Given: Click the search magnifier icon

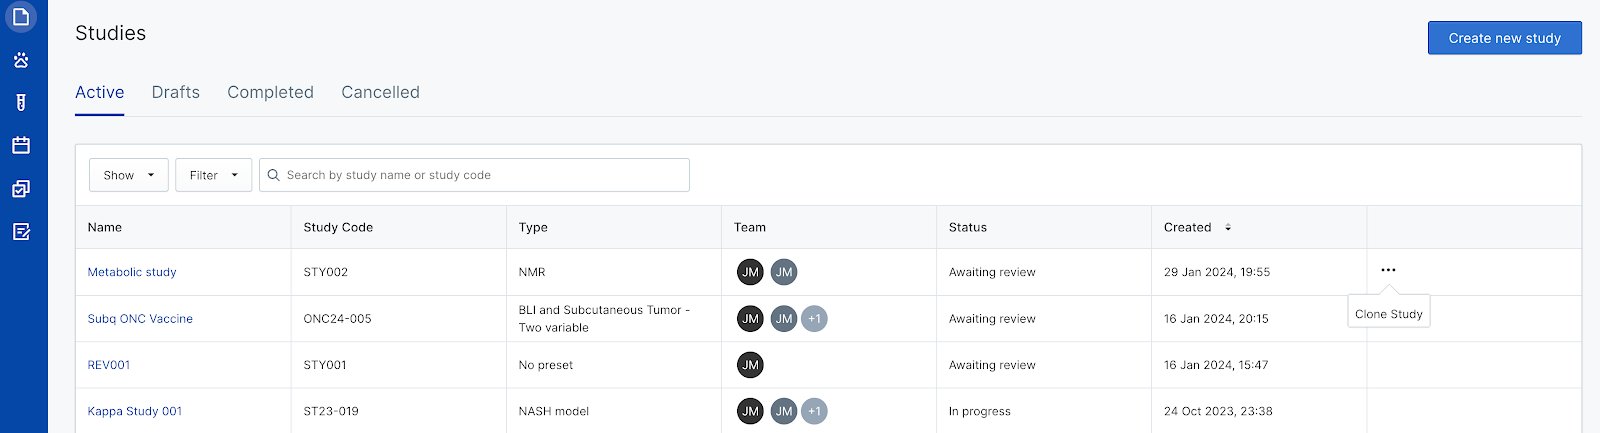Looking at the screenshot, I should click(273, 175).
